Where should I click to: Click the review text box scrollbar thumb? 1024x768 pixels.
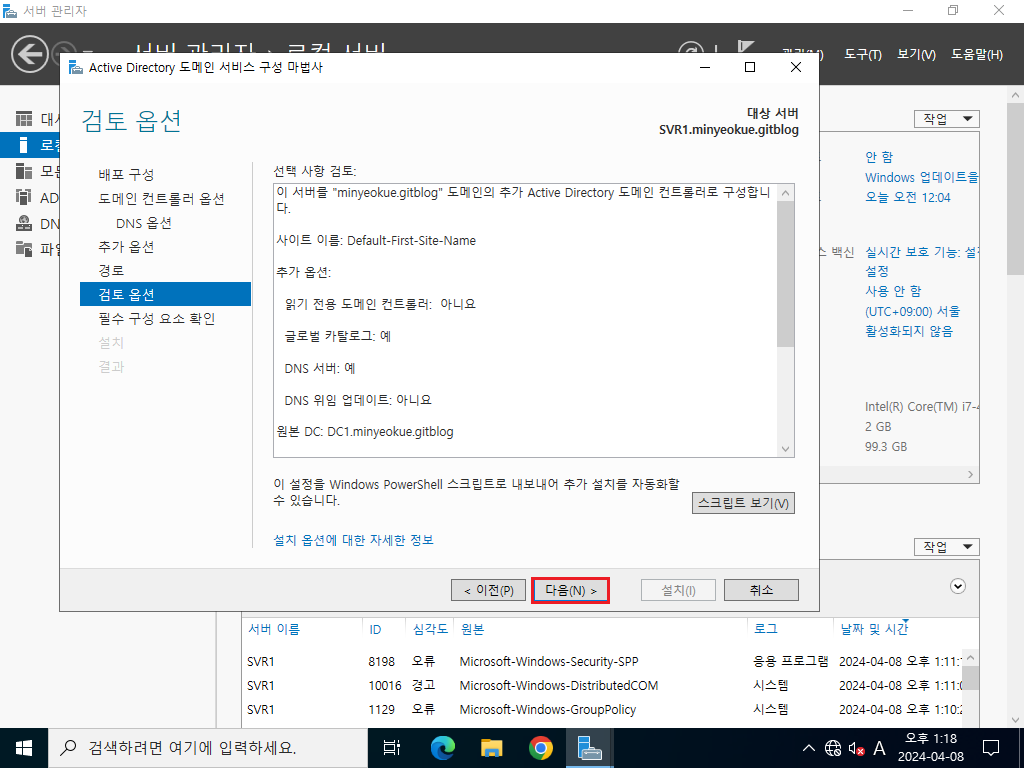(x=786, y=274)
